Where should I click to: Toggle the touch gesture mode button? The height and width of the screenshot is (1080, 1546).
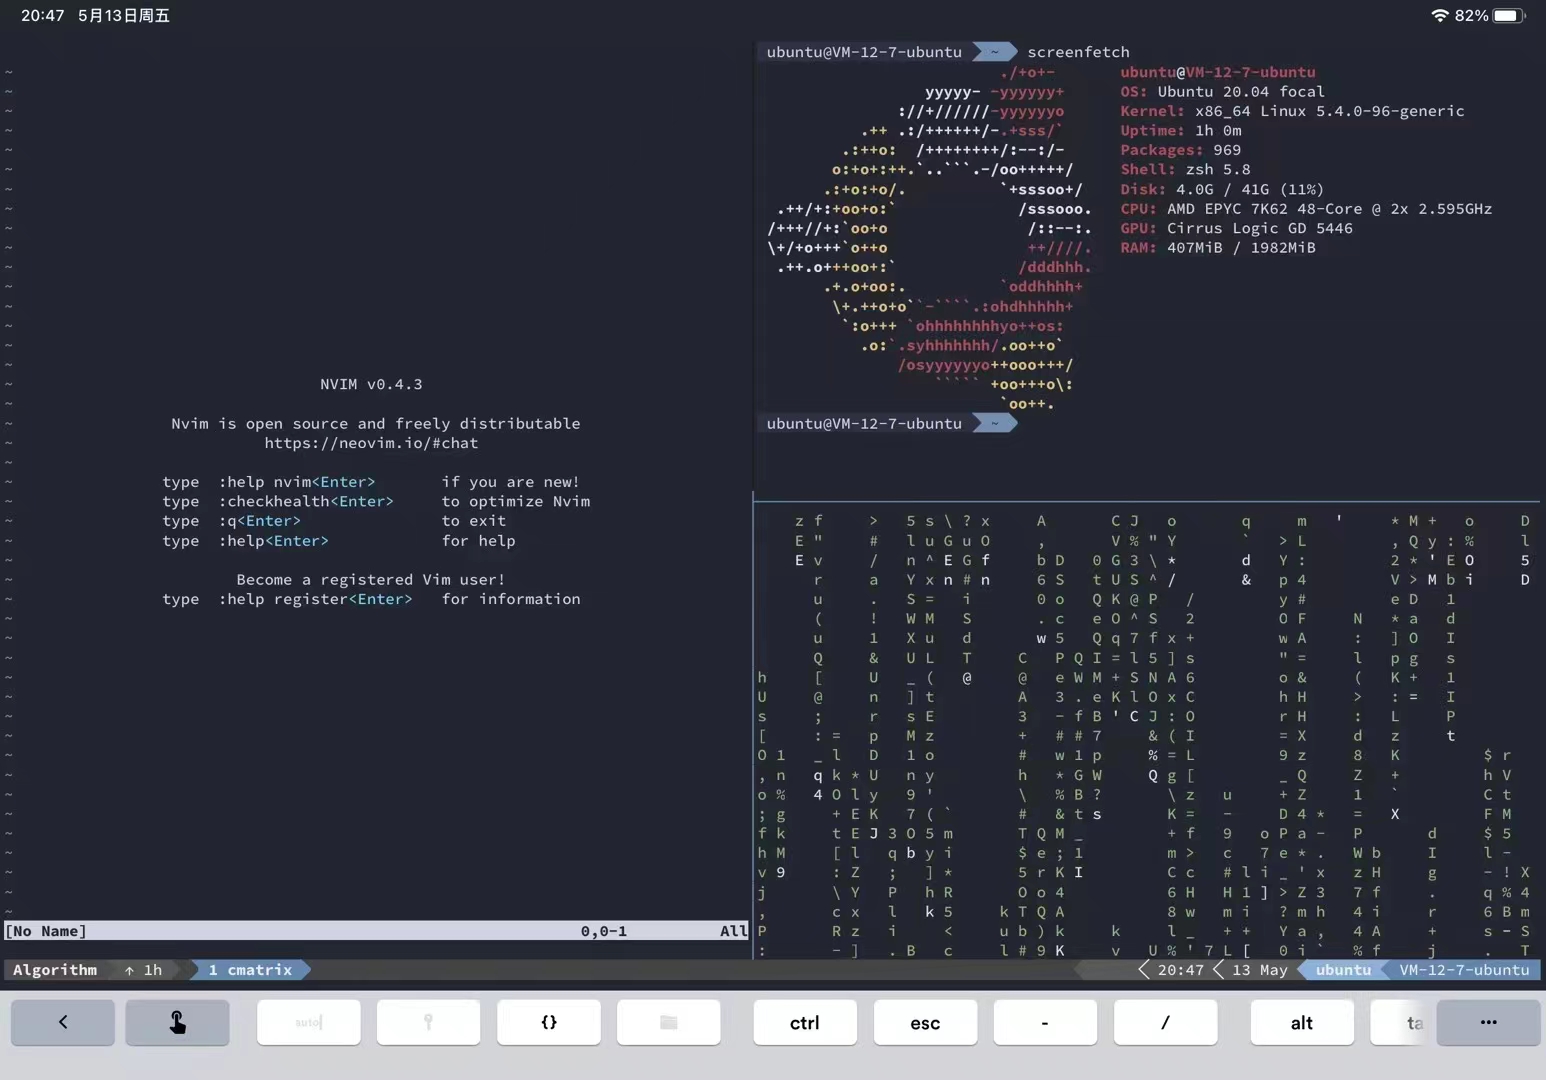click(177, 1022)
